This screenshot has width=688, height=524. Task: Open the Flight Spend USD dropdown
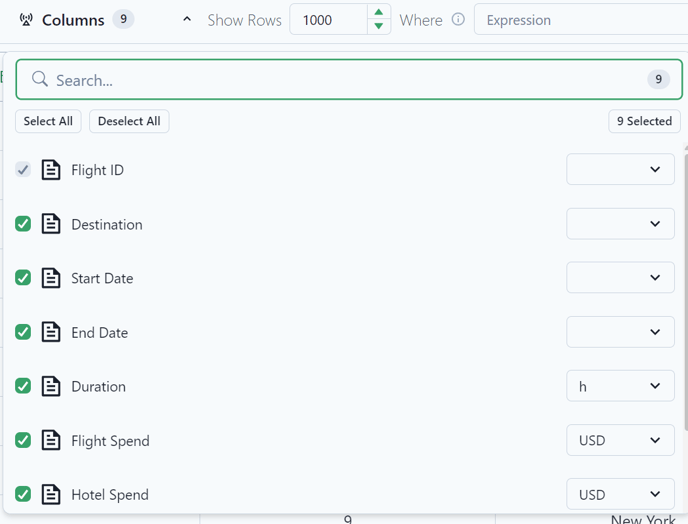[x=620, y=440]
